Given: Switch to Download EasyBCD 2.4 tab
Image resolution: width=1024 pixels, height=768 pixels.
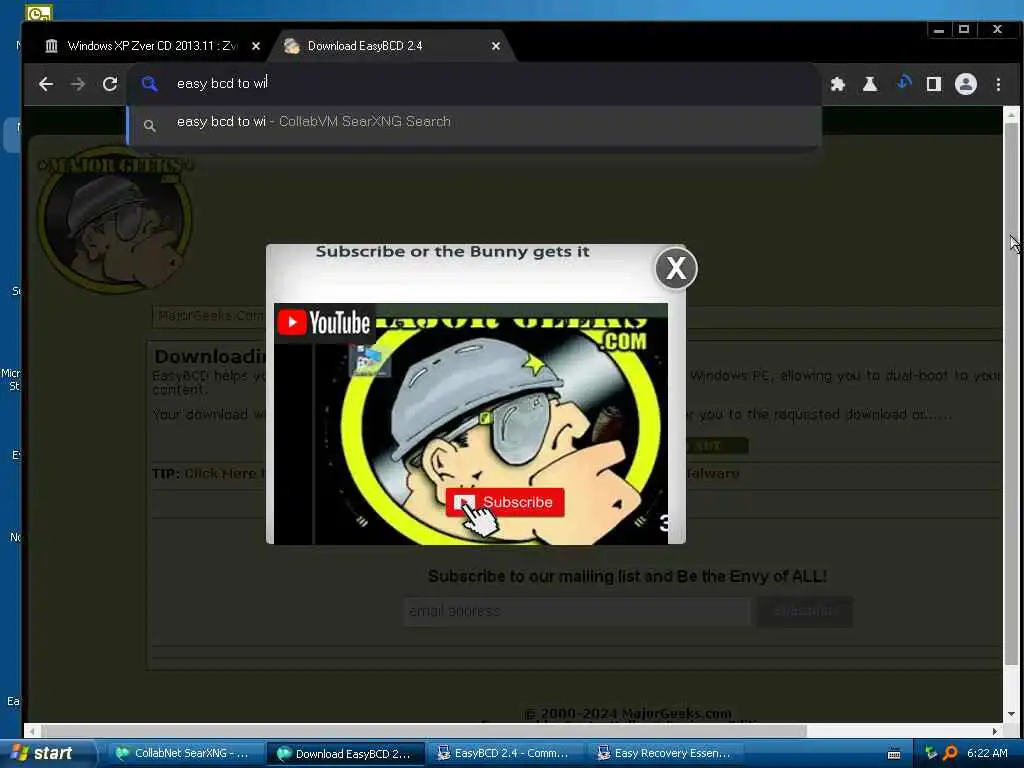Looking at the screenshot, I should point(392,46).
